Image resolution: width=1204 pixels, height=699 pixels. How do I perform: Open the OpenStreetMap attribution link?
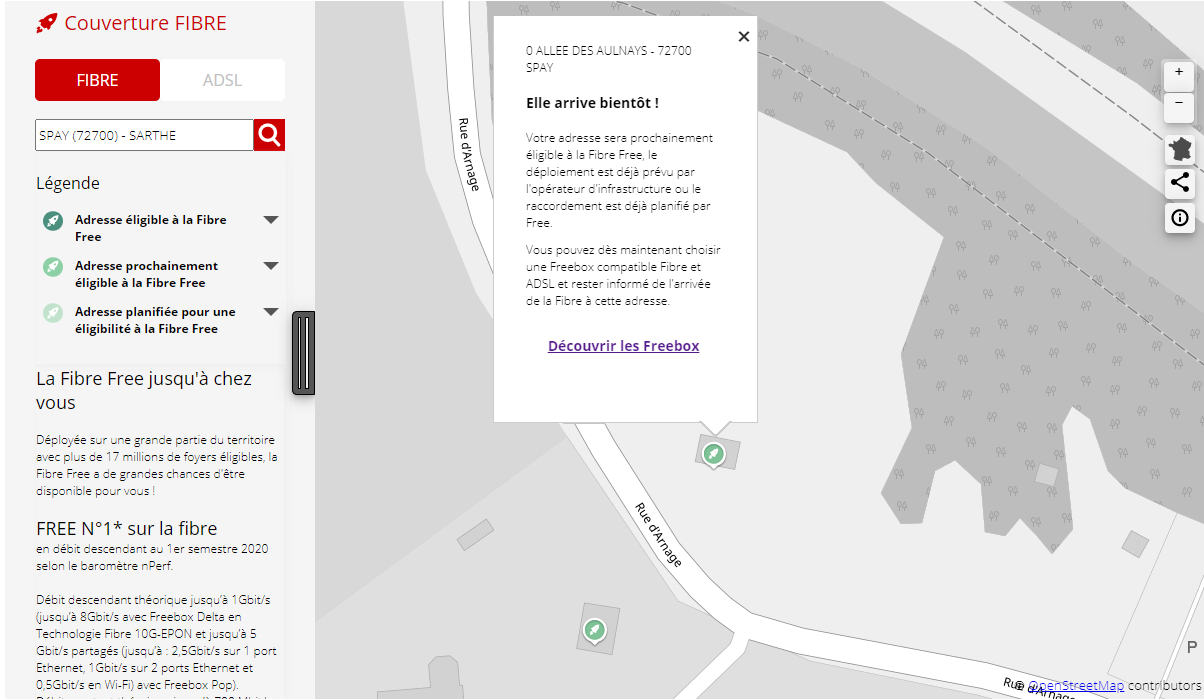coord(1076,685)
